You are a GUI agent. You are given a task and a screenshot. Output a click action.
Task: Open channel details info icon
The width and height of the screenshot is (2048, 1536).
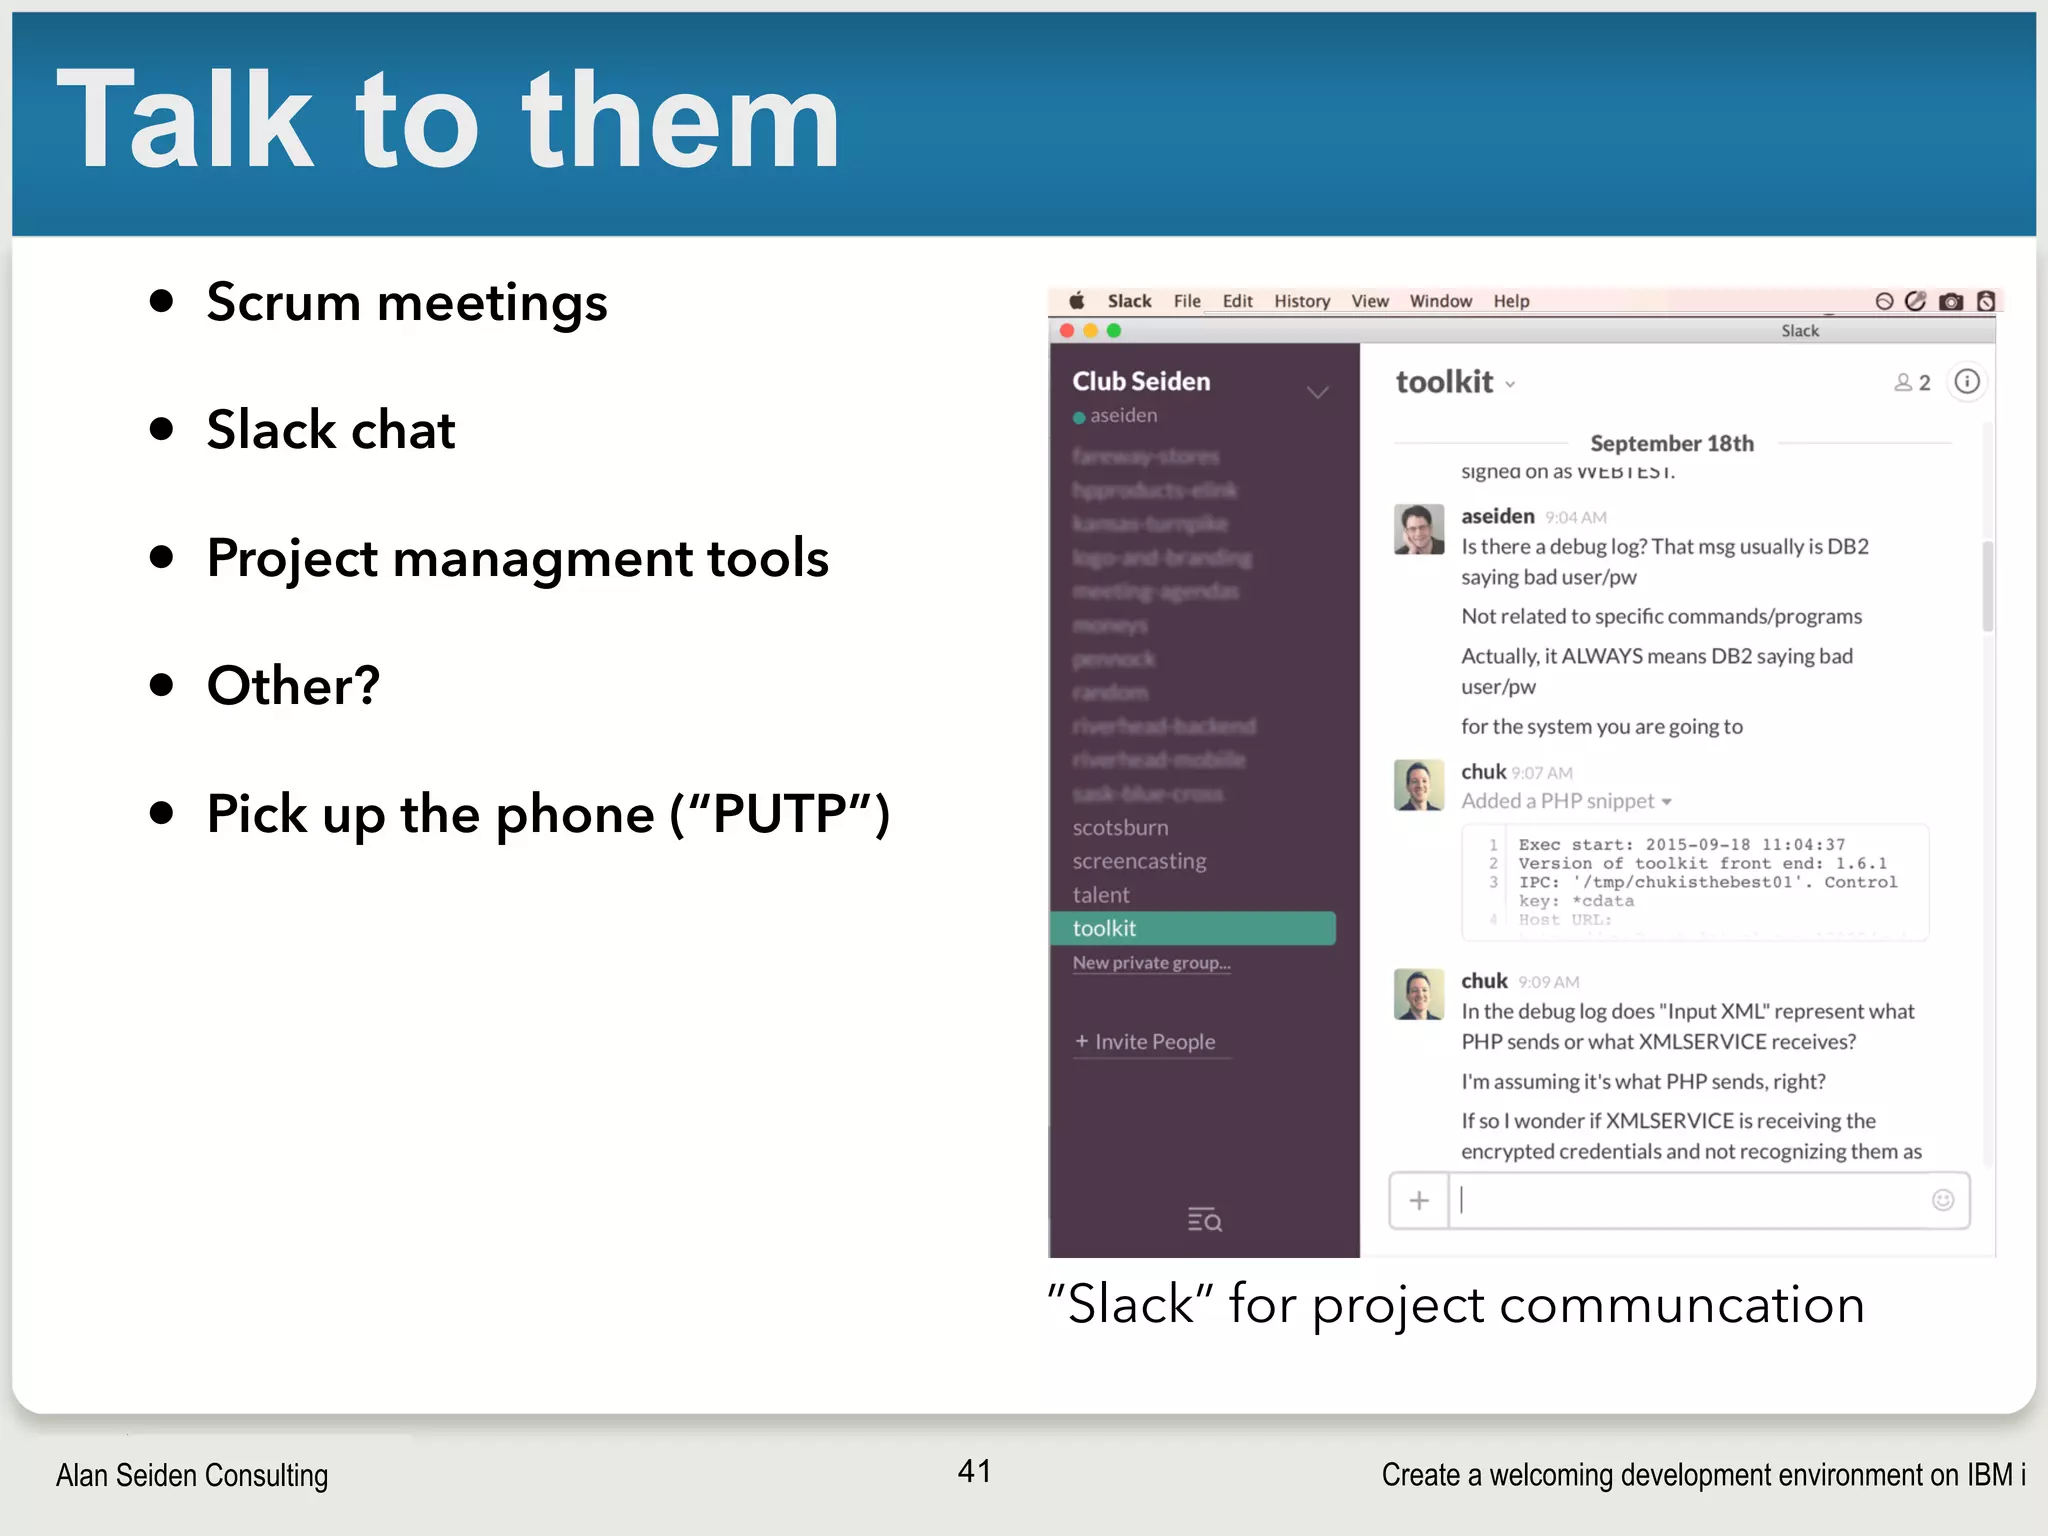point(1966,381)
